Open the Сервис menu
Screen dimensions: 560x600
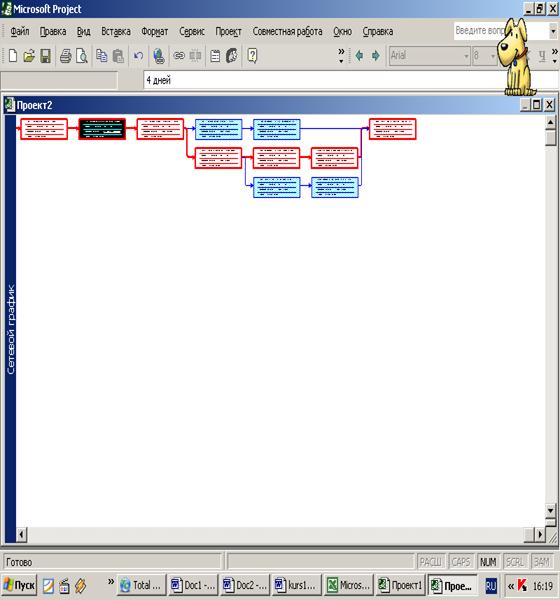(192, 31)
